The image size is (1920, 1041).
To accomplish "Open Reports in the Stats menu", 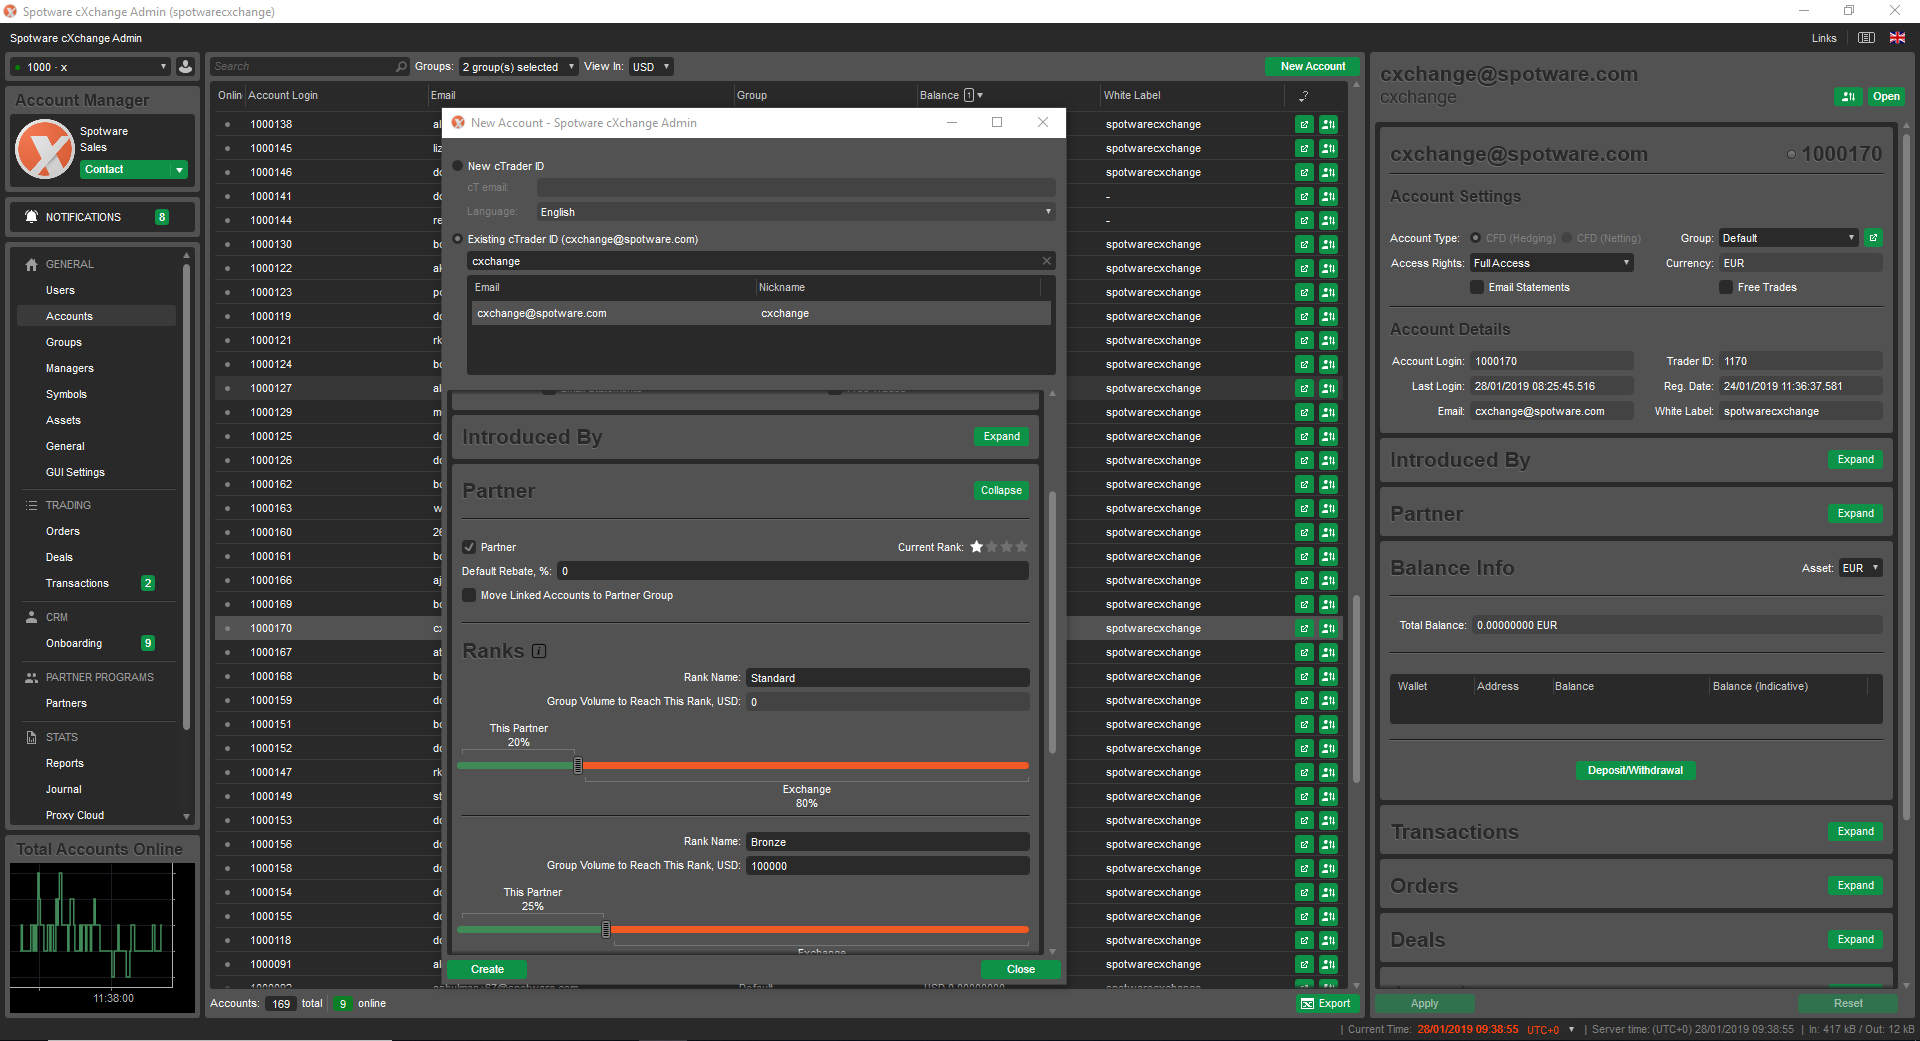I will coord(65,763).
